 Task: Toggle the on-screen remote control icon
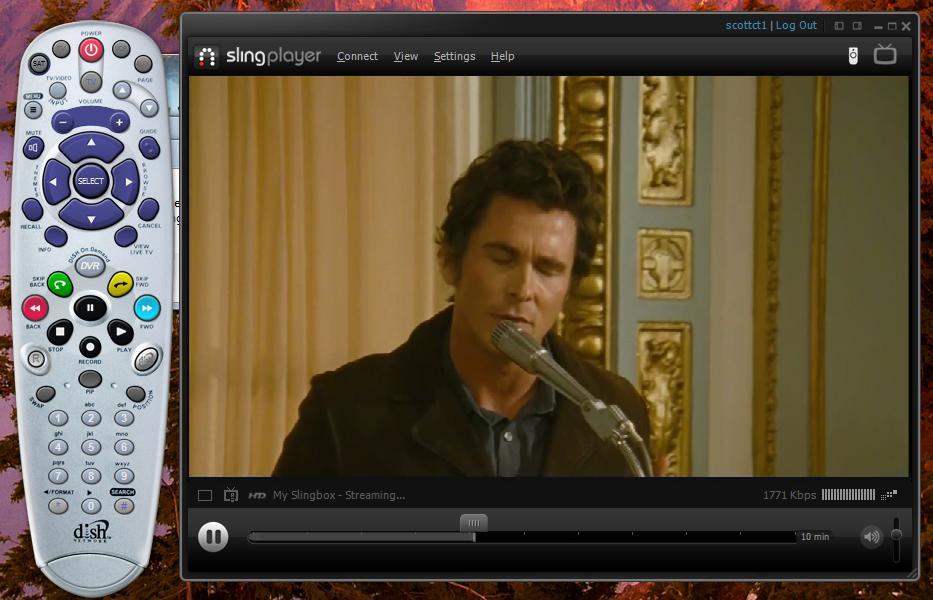[x=853, y=55]
